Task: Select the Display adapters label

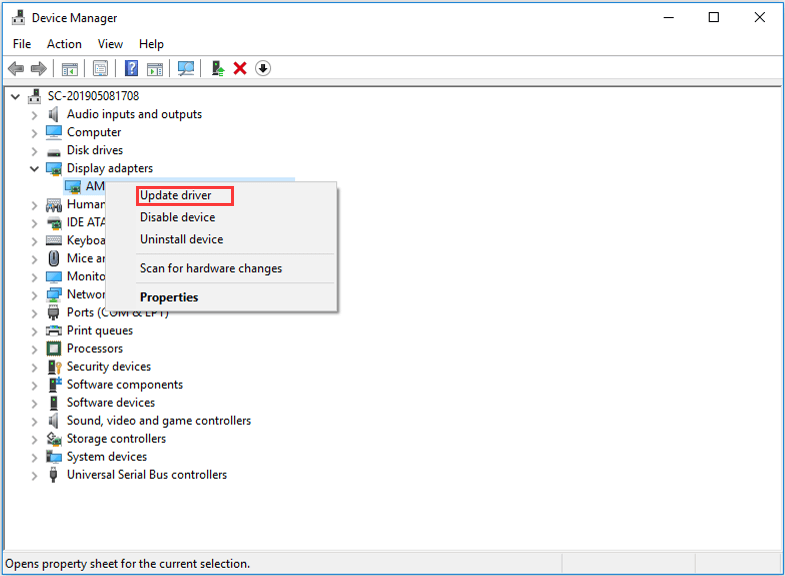Action: [x=110, y=168]
